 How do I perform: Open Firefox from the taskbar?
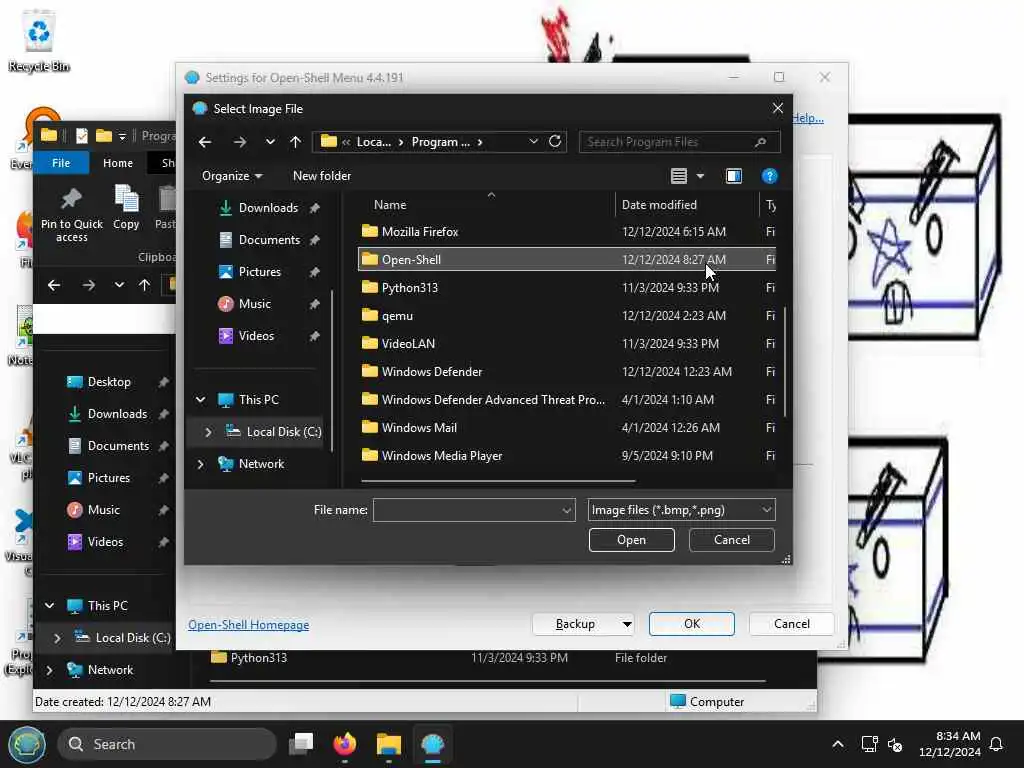345,744
